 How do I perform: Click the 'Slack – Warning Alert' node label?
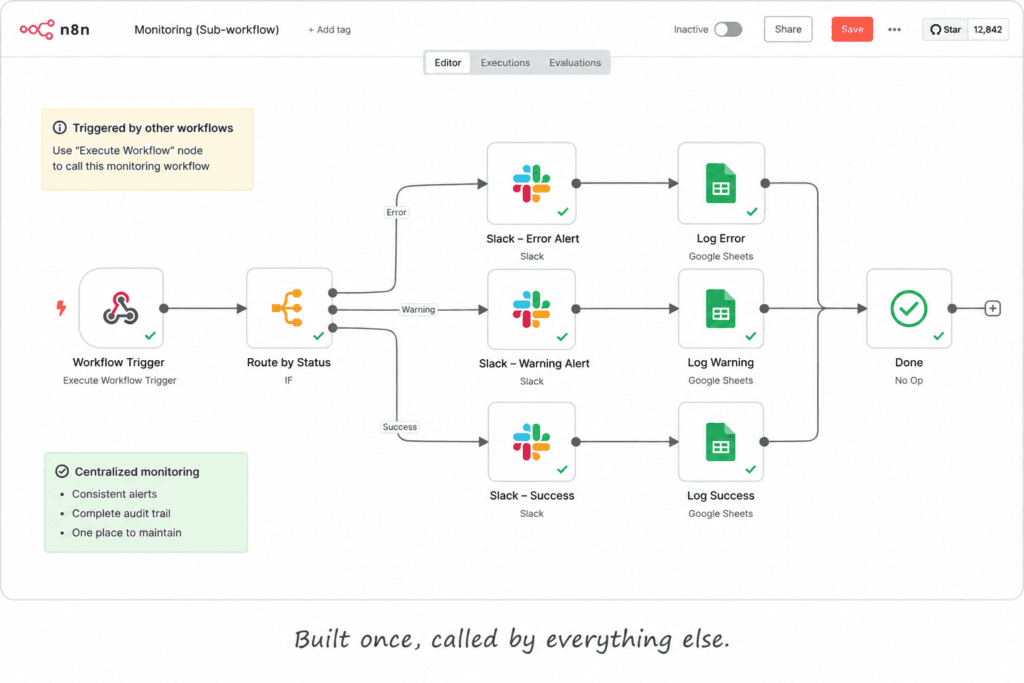point(534,364)
